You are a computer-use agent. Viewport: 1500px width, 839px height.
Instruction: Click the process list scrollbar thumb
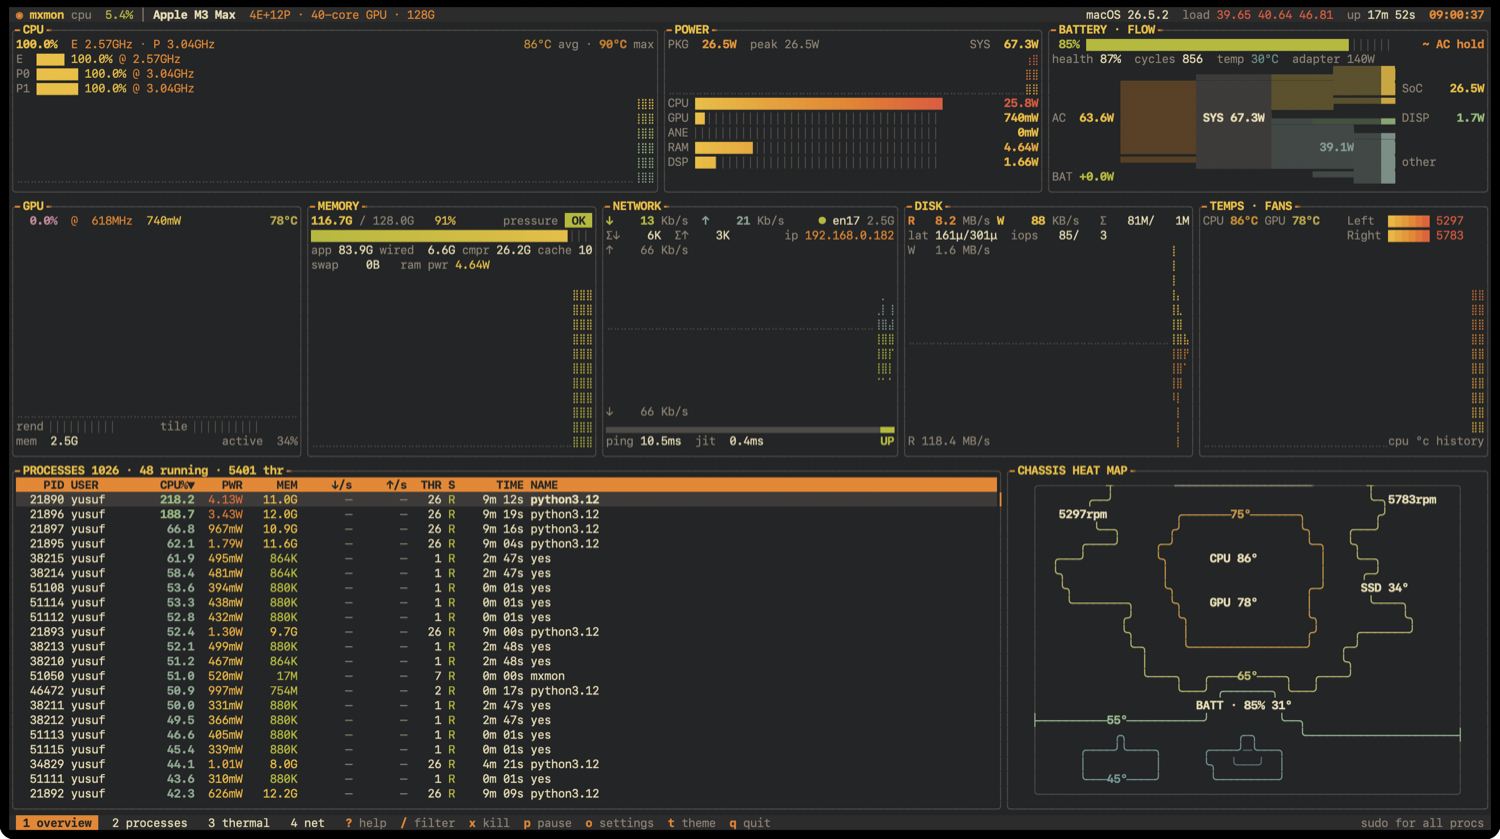click(1000, 499)
